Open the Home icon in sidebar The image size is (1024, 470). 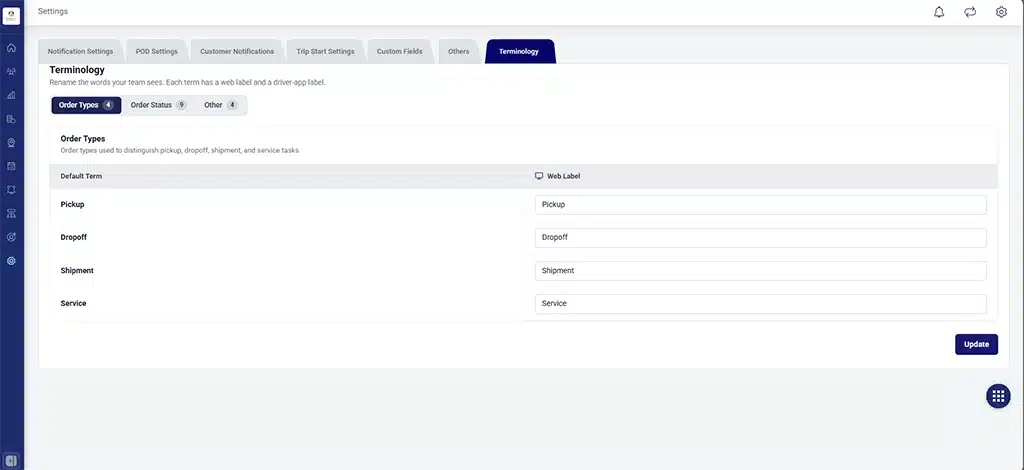11,48
